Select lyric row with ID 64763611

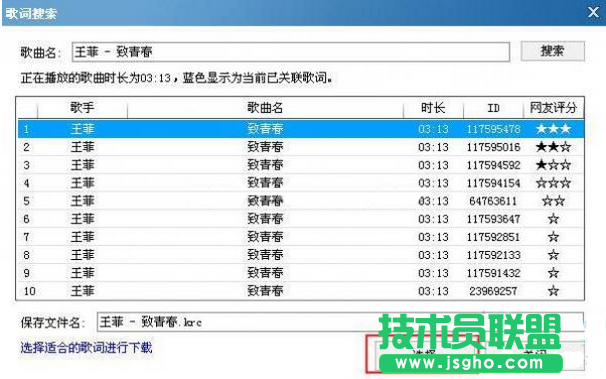[301, 201]
